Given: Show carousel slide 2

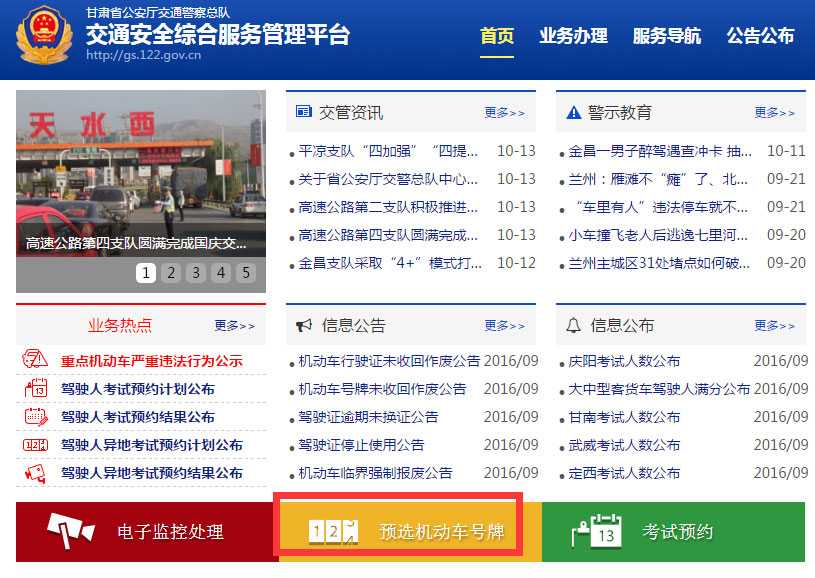Looking at the screenshot, I should click(171, 273).
